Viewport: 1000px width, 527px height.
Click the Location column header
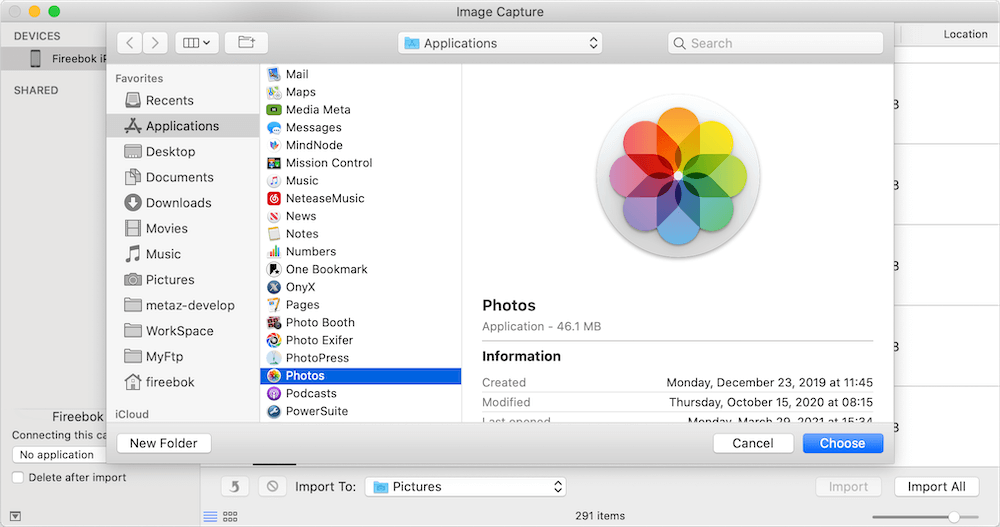[965, 34]
